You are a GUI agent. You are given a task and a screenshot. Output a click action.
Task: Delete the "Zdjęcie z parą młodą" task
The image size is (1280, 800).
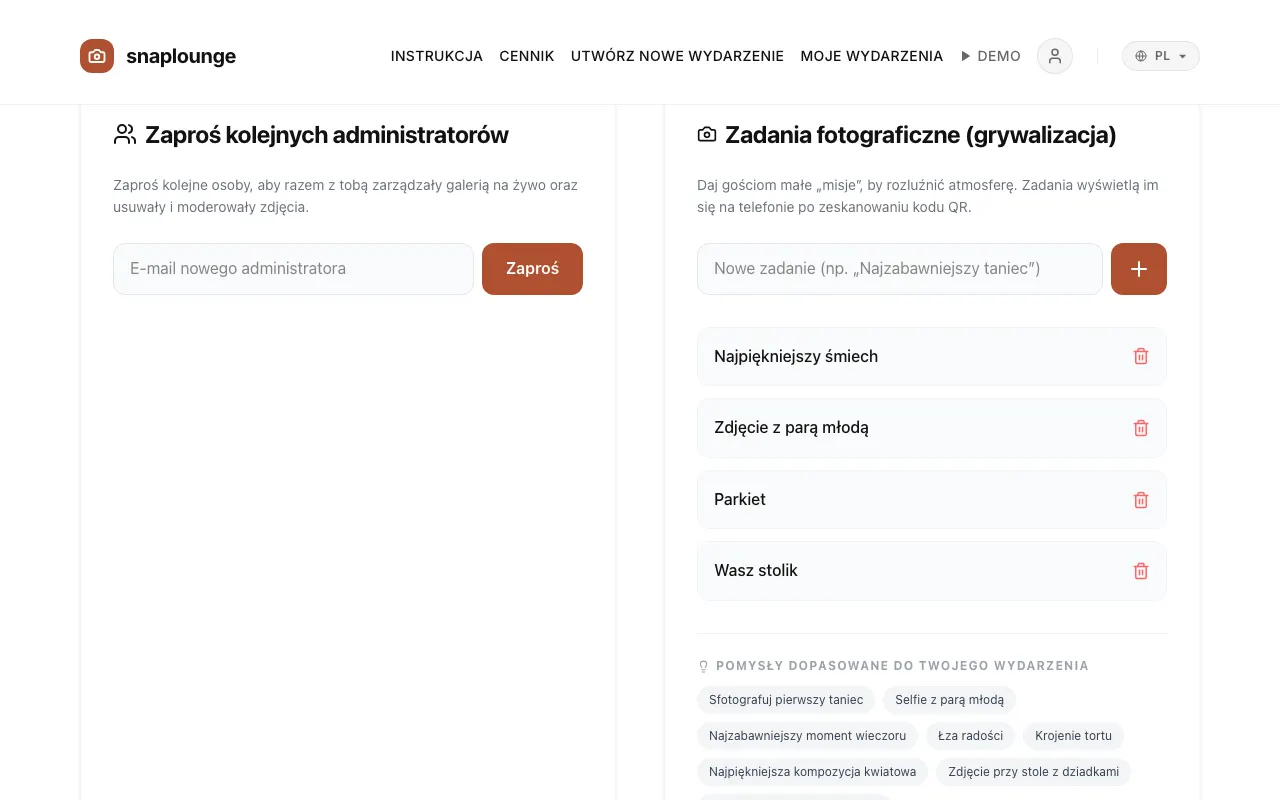1141,428
